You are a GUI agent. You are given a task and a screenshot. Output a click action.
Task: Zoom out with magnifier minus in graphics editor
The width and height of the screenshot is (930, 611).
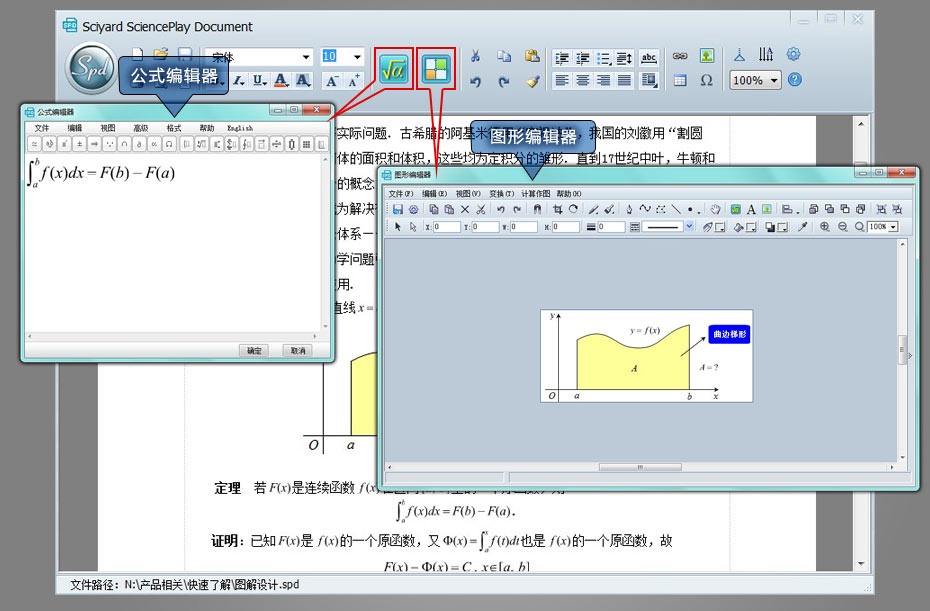pyautogui.click(x=842, y=227)
